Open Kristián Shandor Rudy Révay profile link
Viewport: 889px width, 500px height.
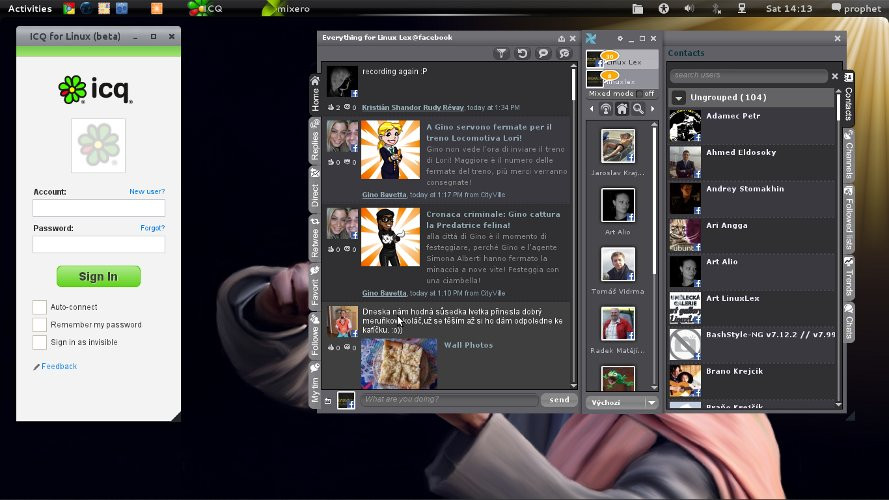(413, 107)
